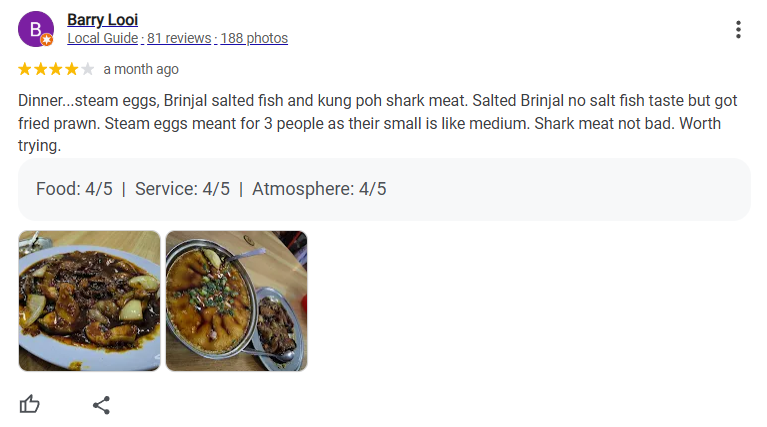
Task: Click the orange Local Guide badge on avatar
Action: tap(47, 39)
